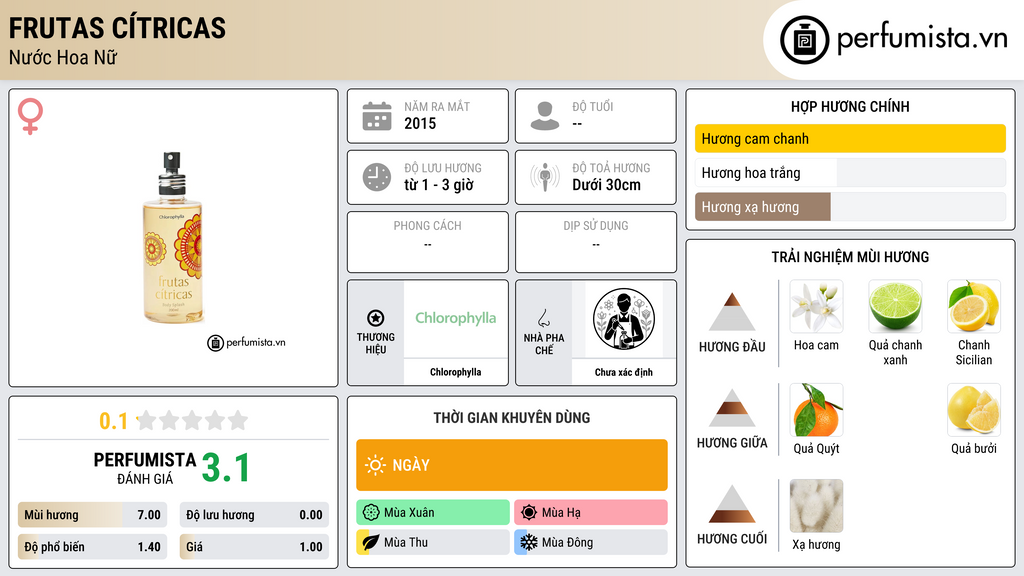
Task: Click the leaf icon next to Mùa Thu
Action: 371,542
